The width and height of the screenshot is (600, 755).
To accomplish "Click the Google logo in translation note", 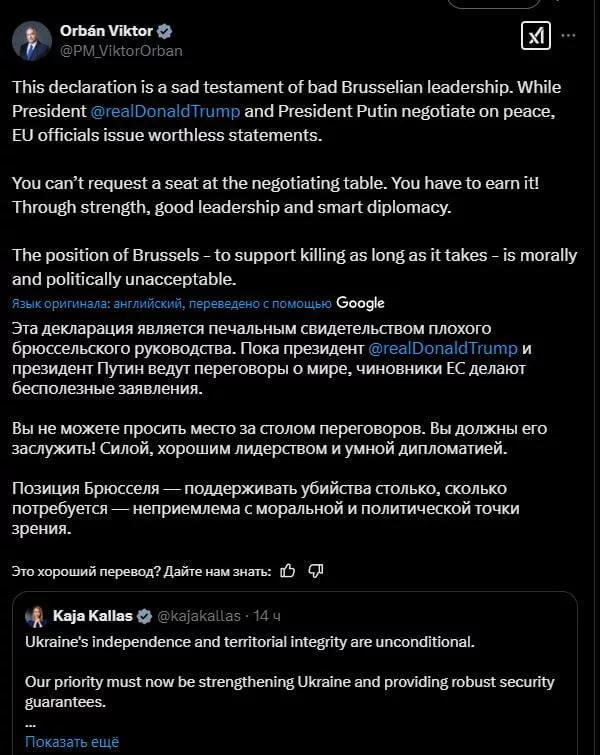I will [x=360, y=303].
